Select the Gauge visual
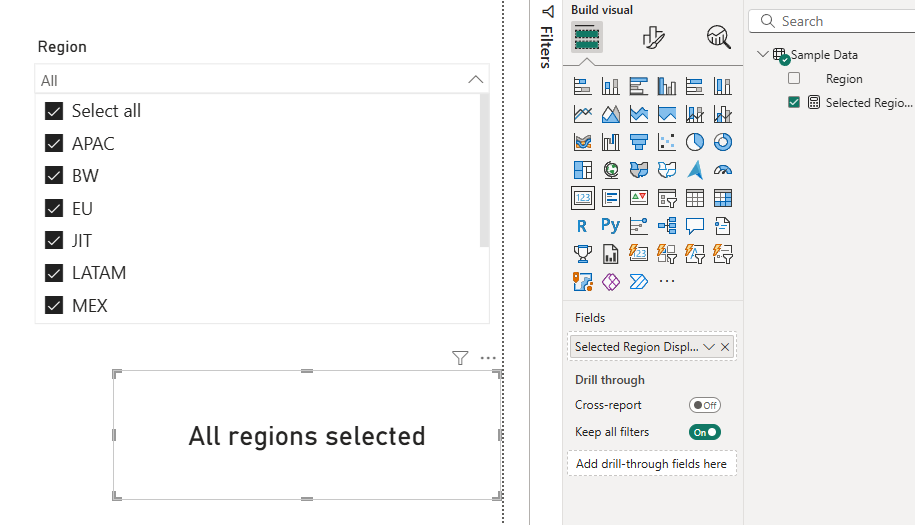The image size is (915, 525). pos(722,170)
